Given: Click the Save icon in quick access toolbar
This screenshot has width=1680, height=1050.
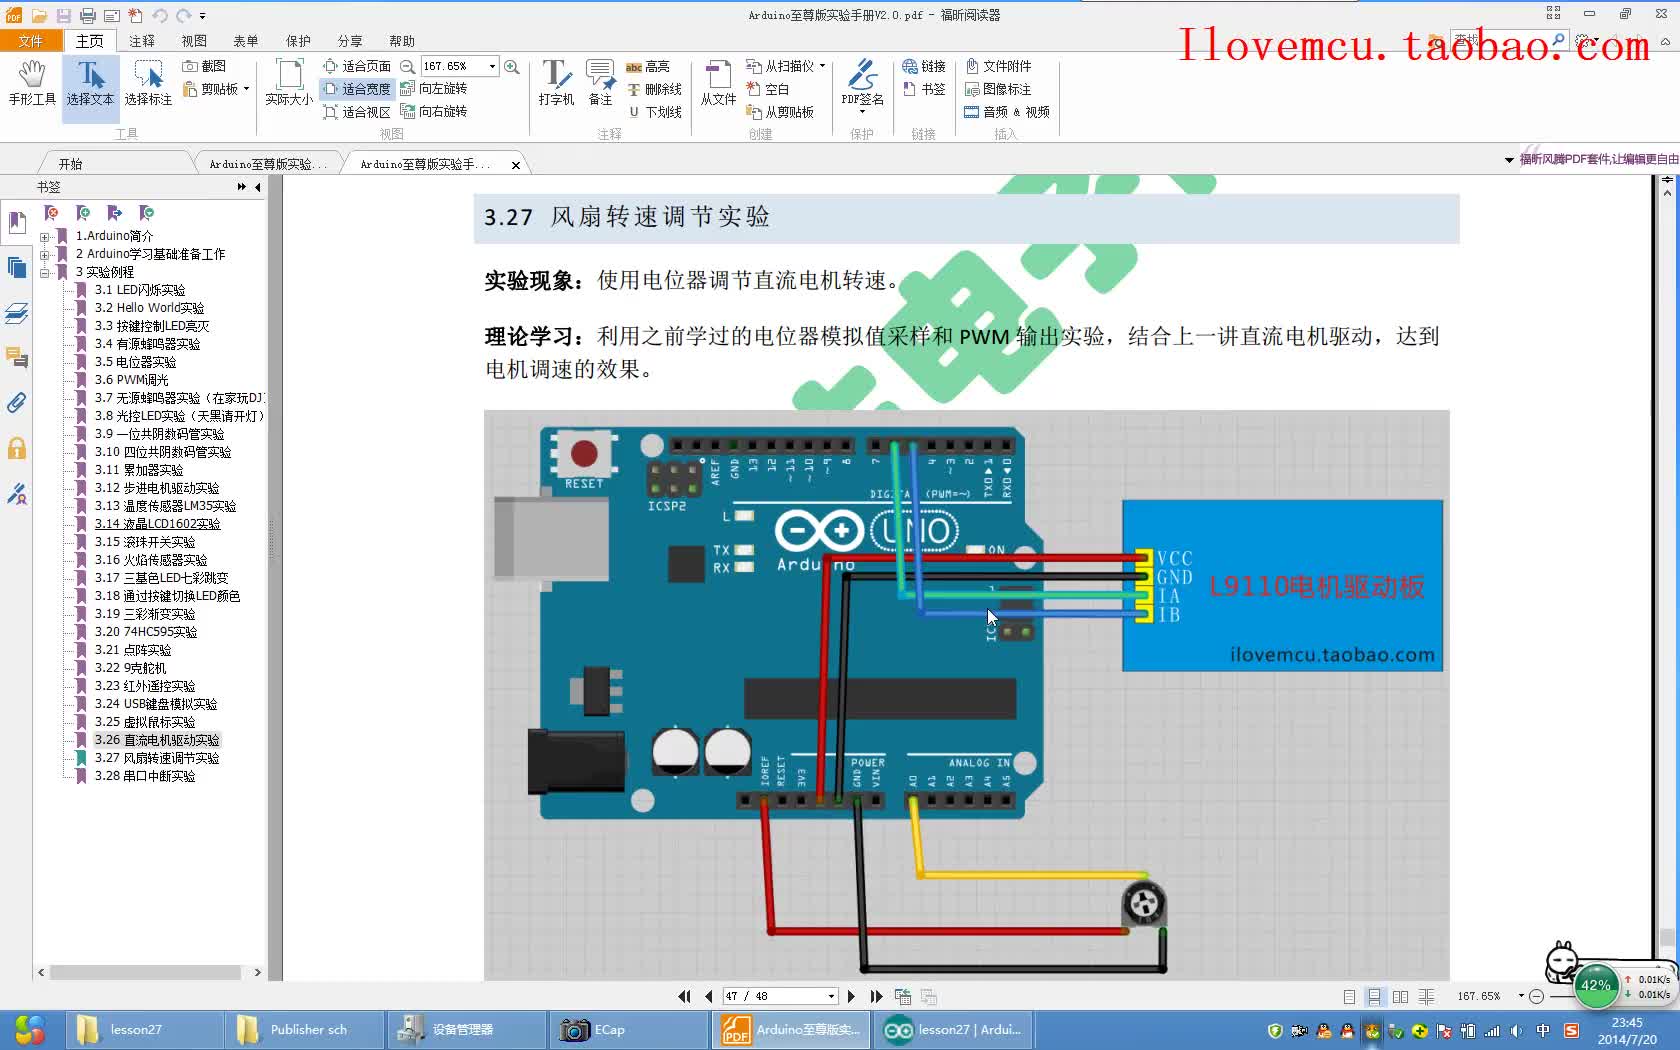Looking at the screenshot, I should [x=63, y=16].
